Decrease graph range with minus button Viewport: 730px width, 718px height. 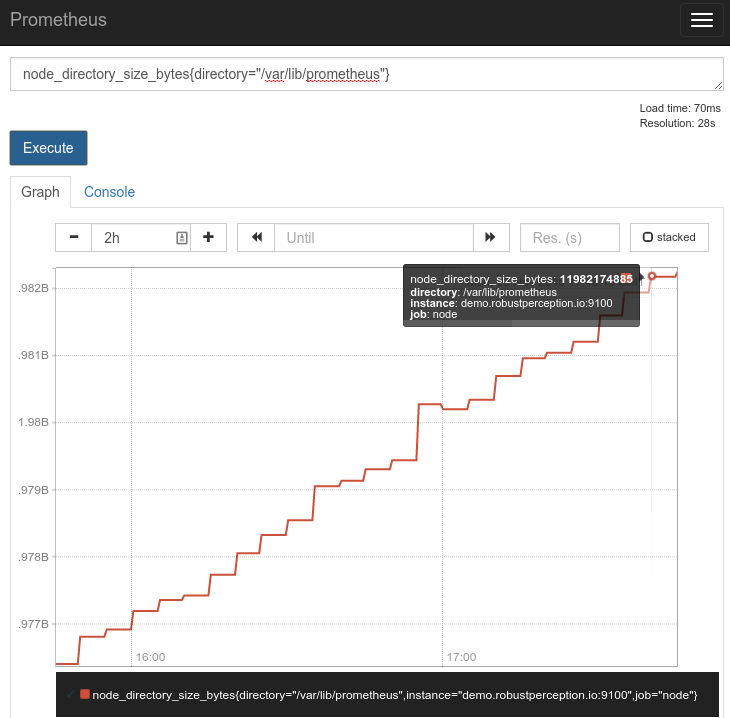tap(74, 237)
